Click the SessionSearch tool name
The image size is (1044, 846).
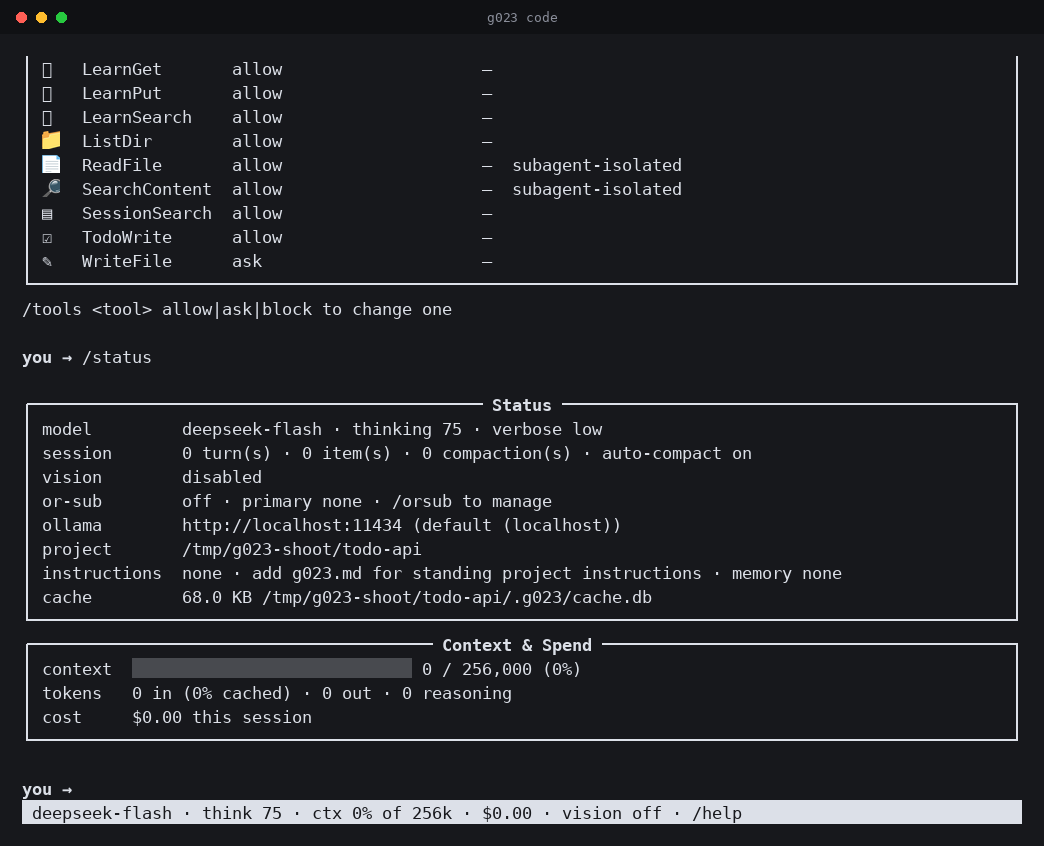pyautogui.click(x=146, y=213)
